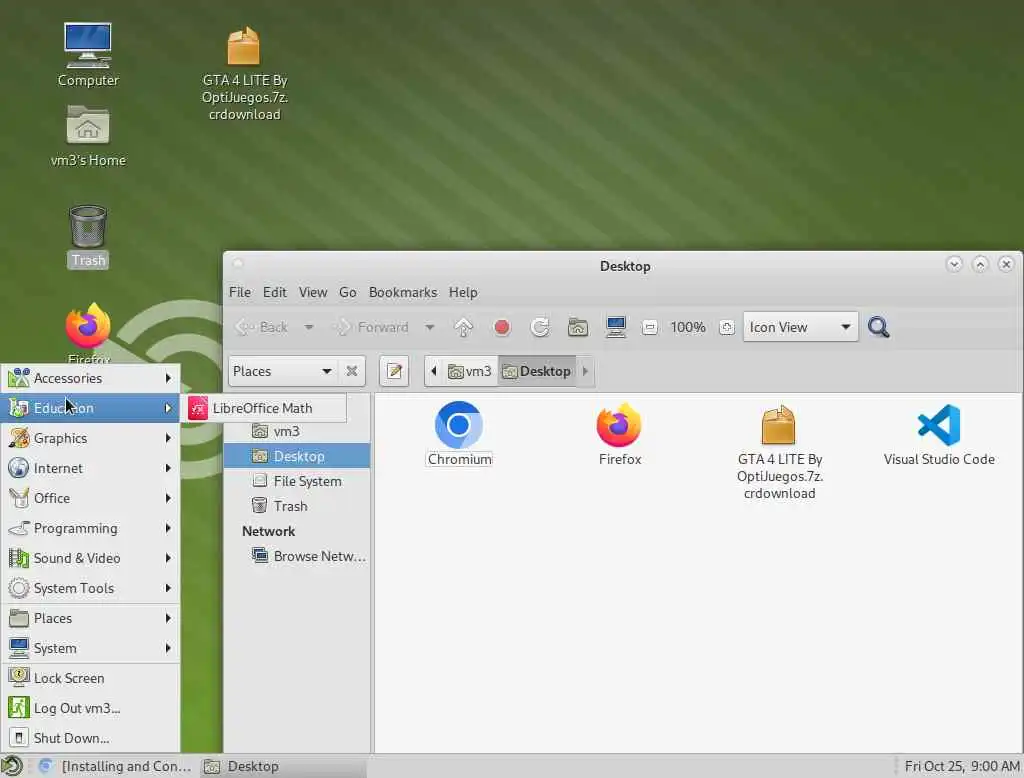Open the View menu
The image size is (1024, 778).
click(x=313, y=292)
